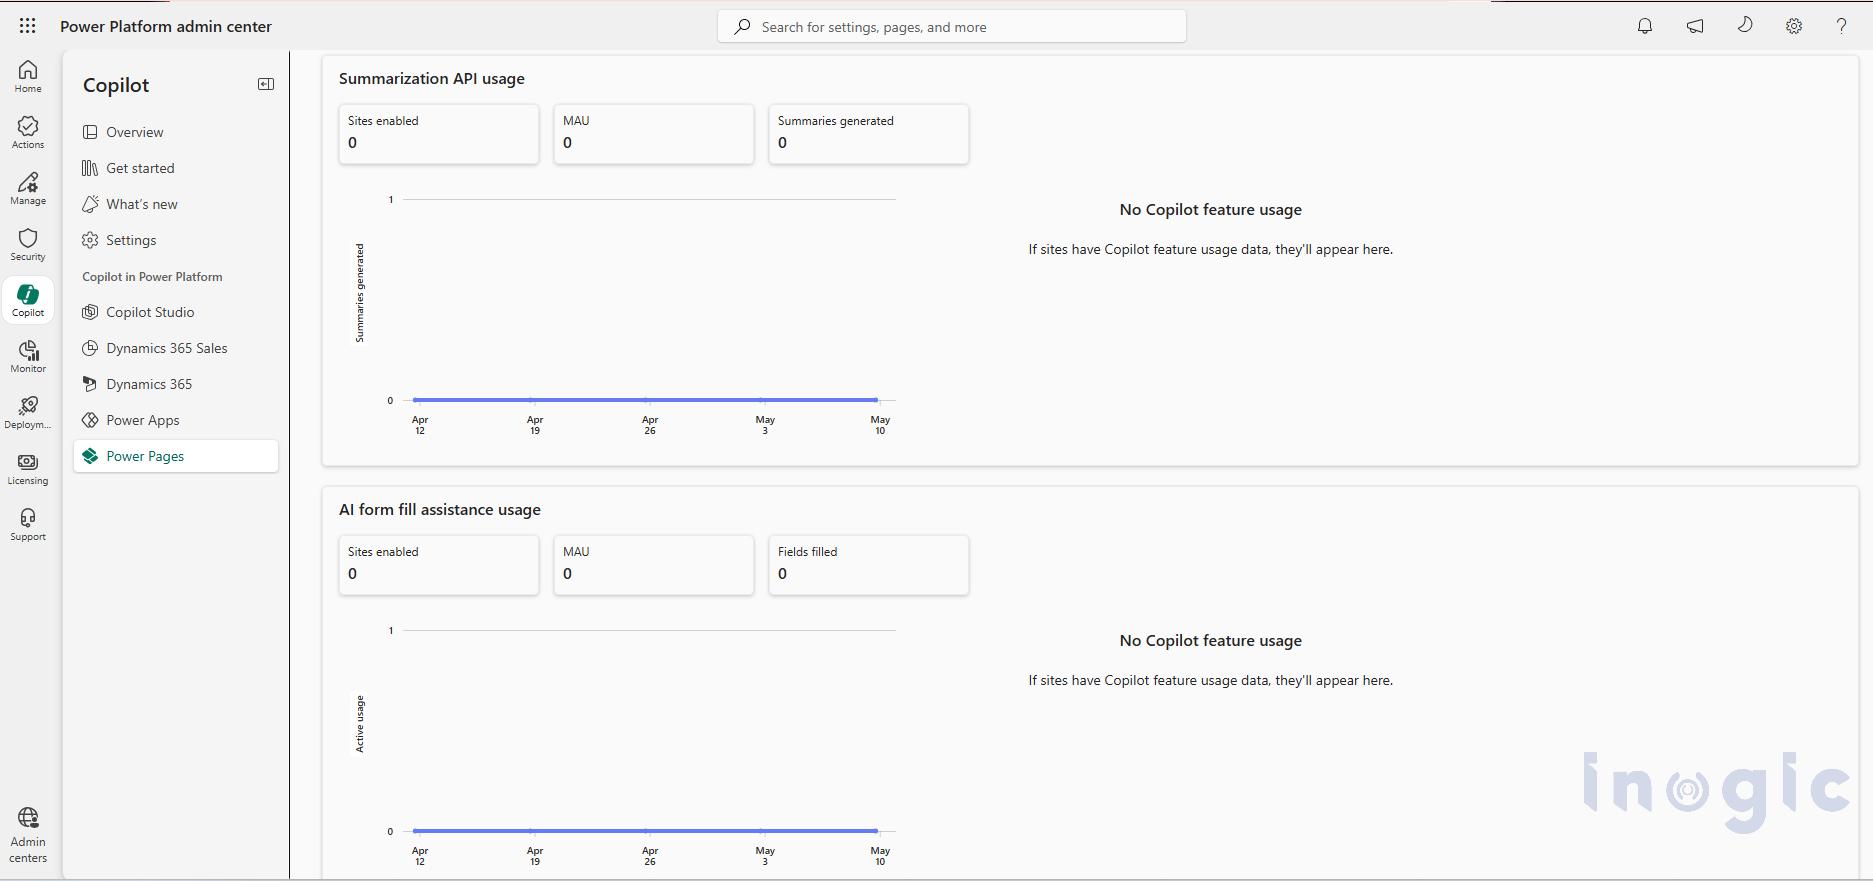Select Power Apps nav item
The image size is (1873, 881).
click(x=176, y=420)
